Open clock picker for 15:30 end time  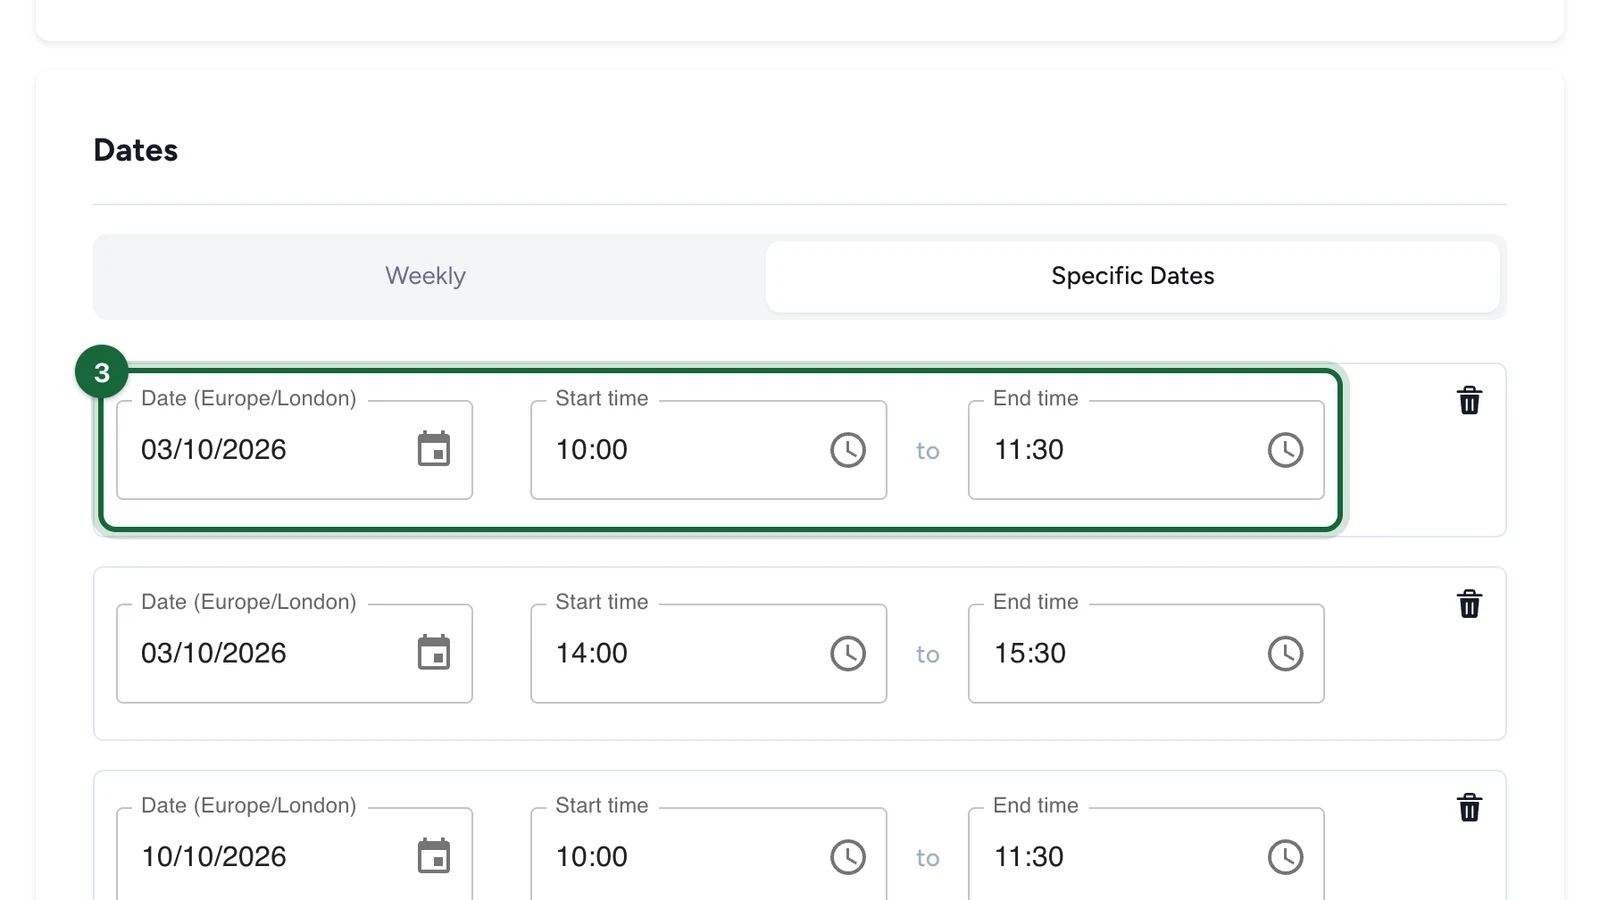[x=1285, y=654]
